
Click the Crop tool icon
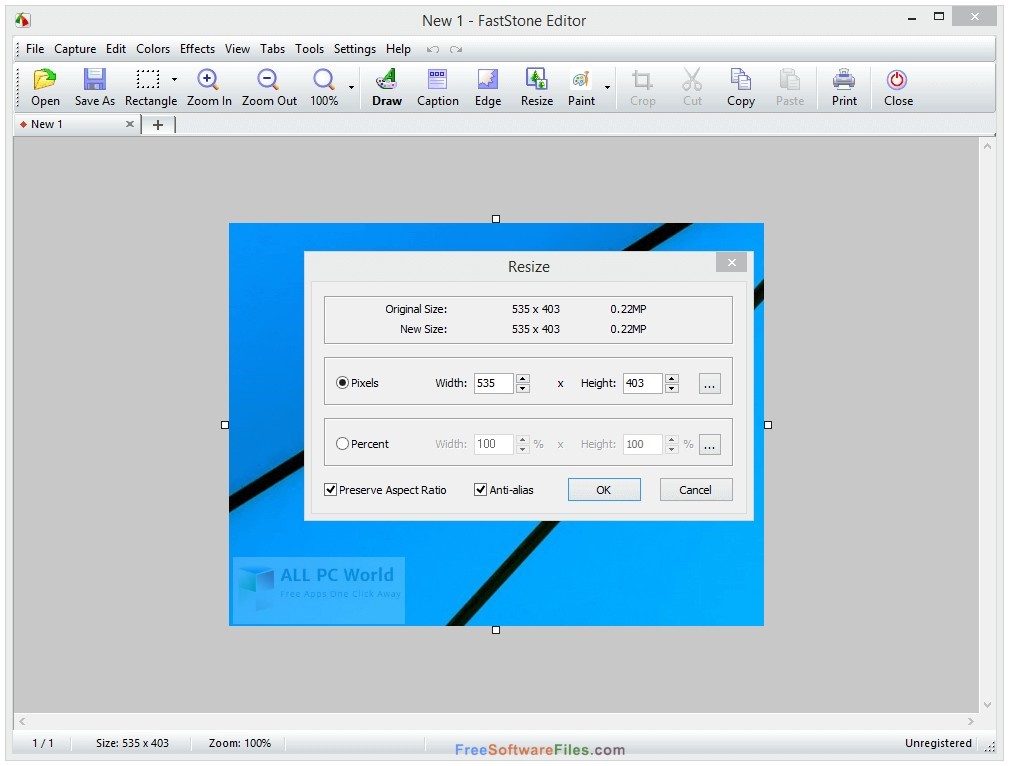[642, 80]
